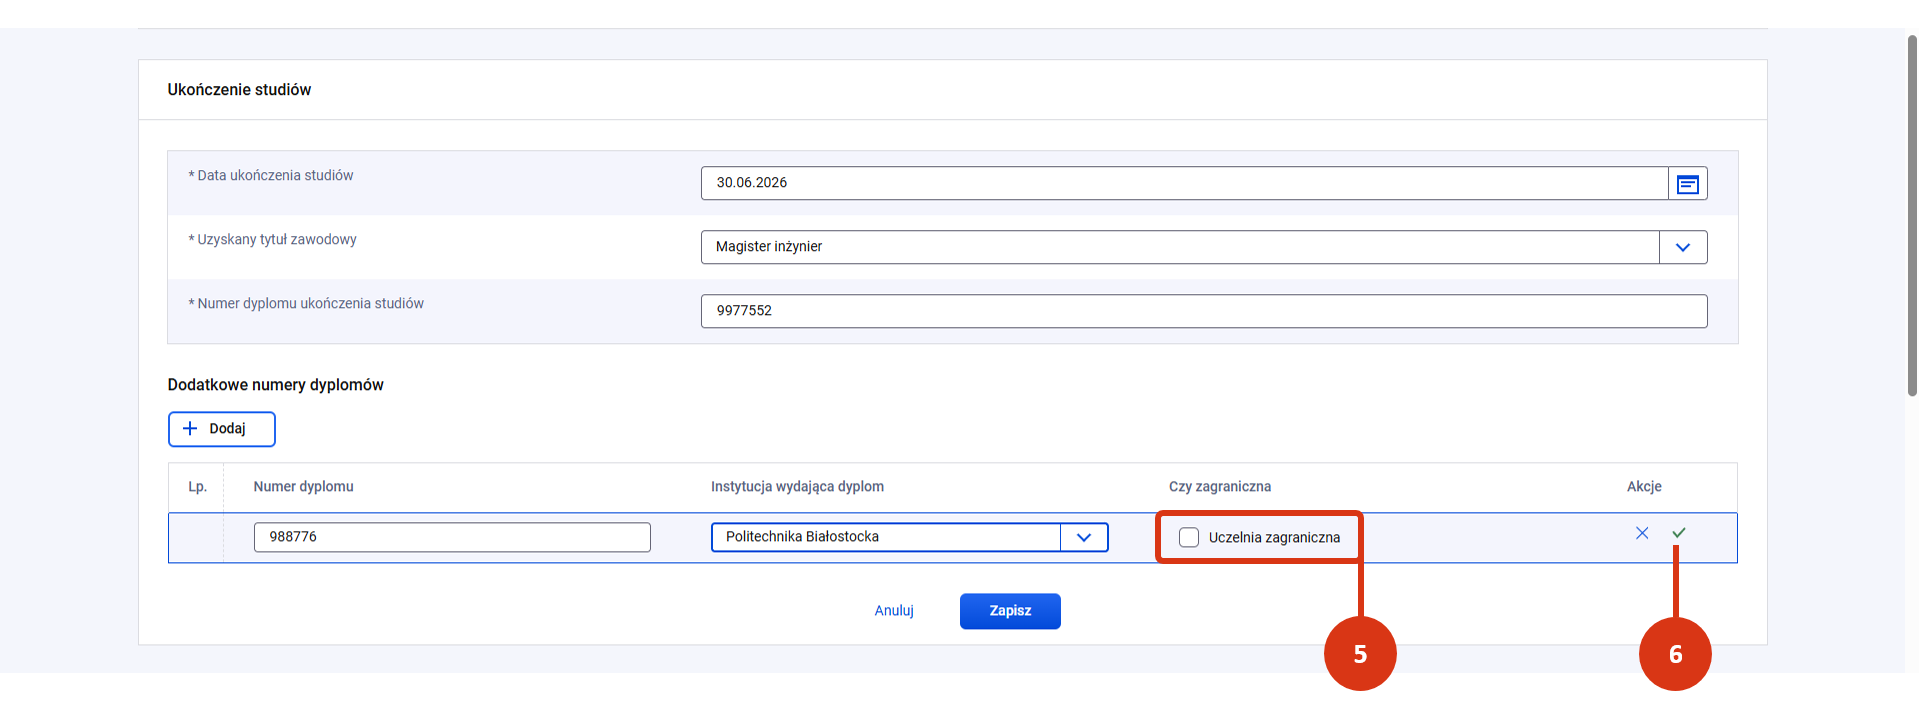The width and height of the screenshot is (1919, 725).
Task: Click the Numer dyplomu column header
Action: point(304,487)
